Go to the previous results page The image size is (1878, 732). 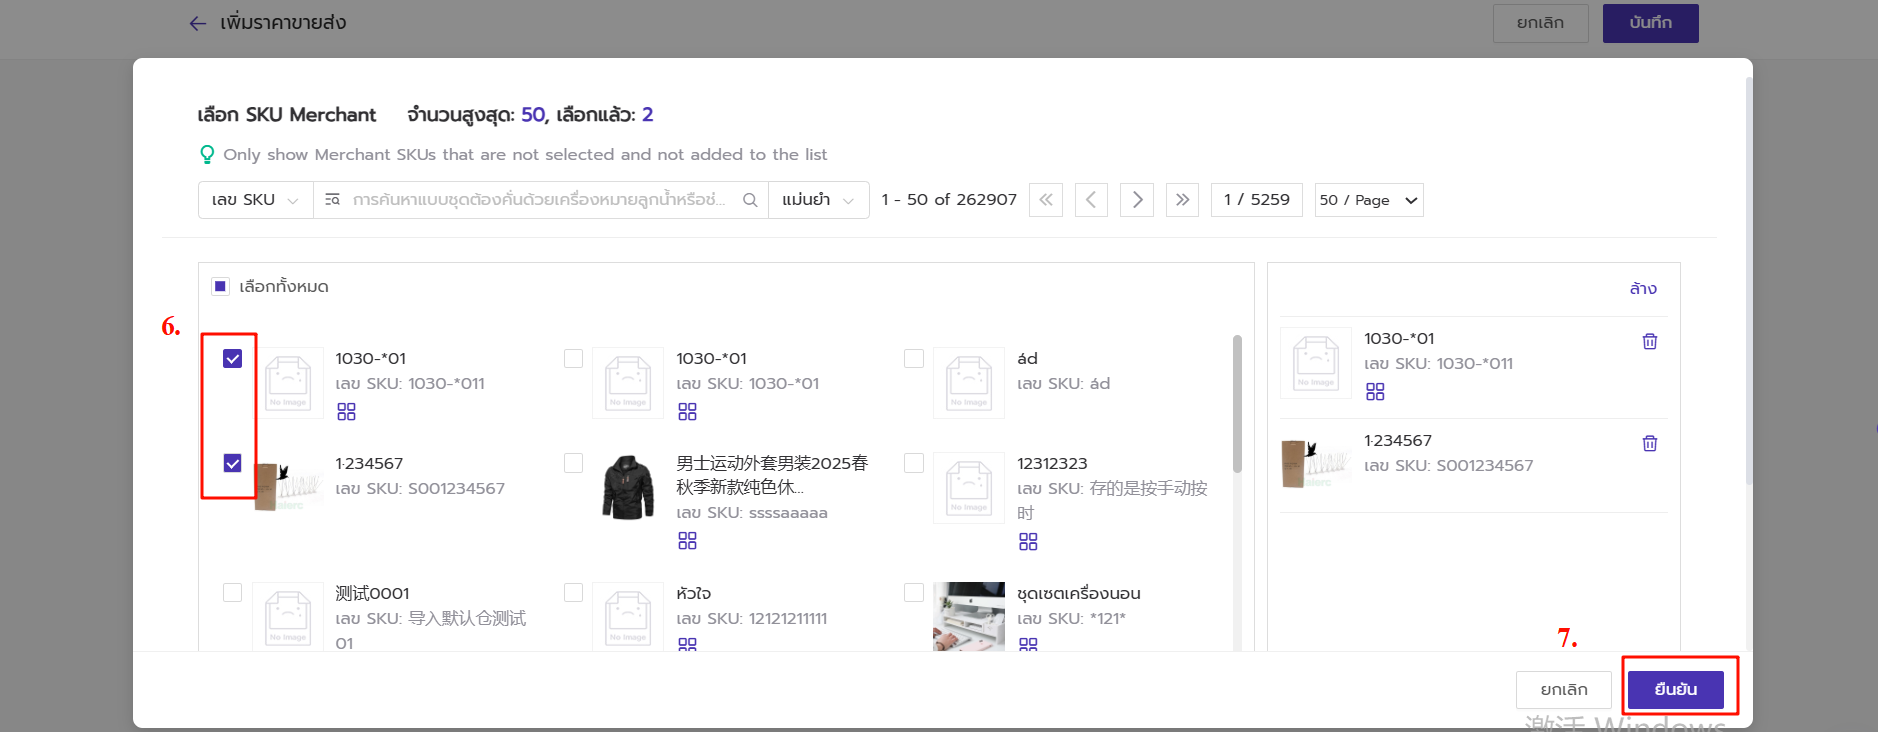[x=1091, y=200]
